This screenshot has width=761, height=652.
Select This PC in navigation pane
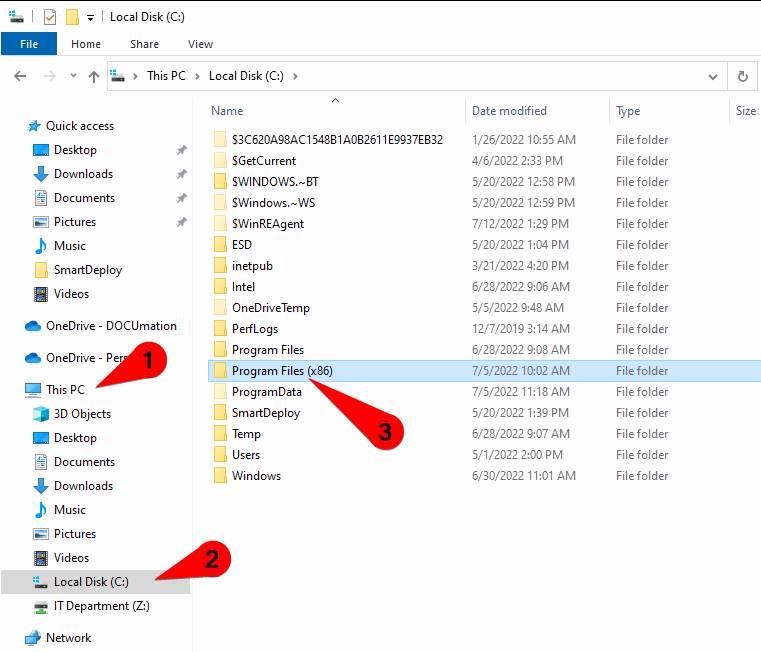click(65, 390)
